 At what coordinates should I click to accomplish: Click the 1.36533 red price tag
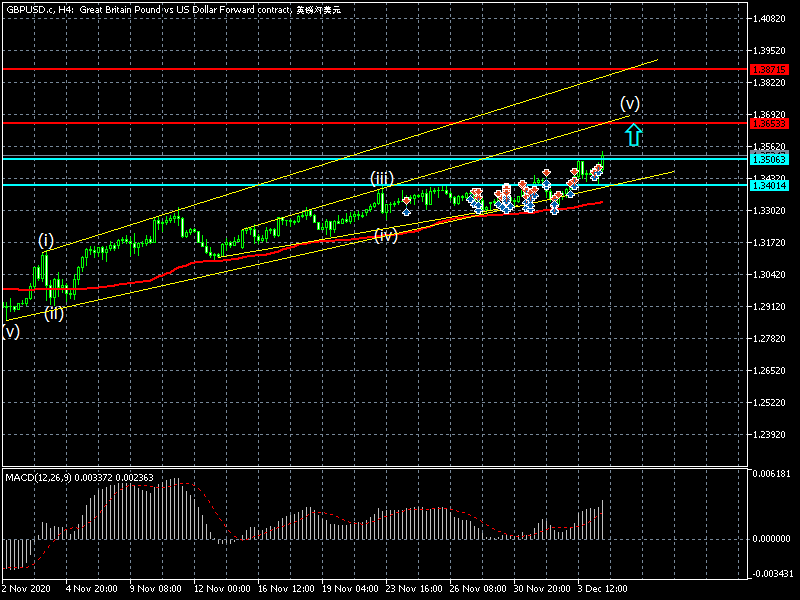point(768,123)
